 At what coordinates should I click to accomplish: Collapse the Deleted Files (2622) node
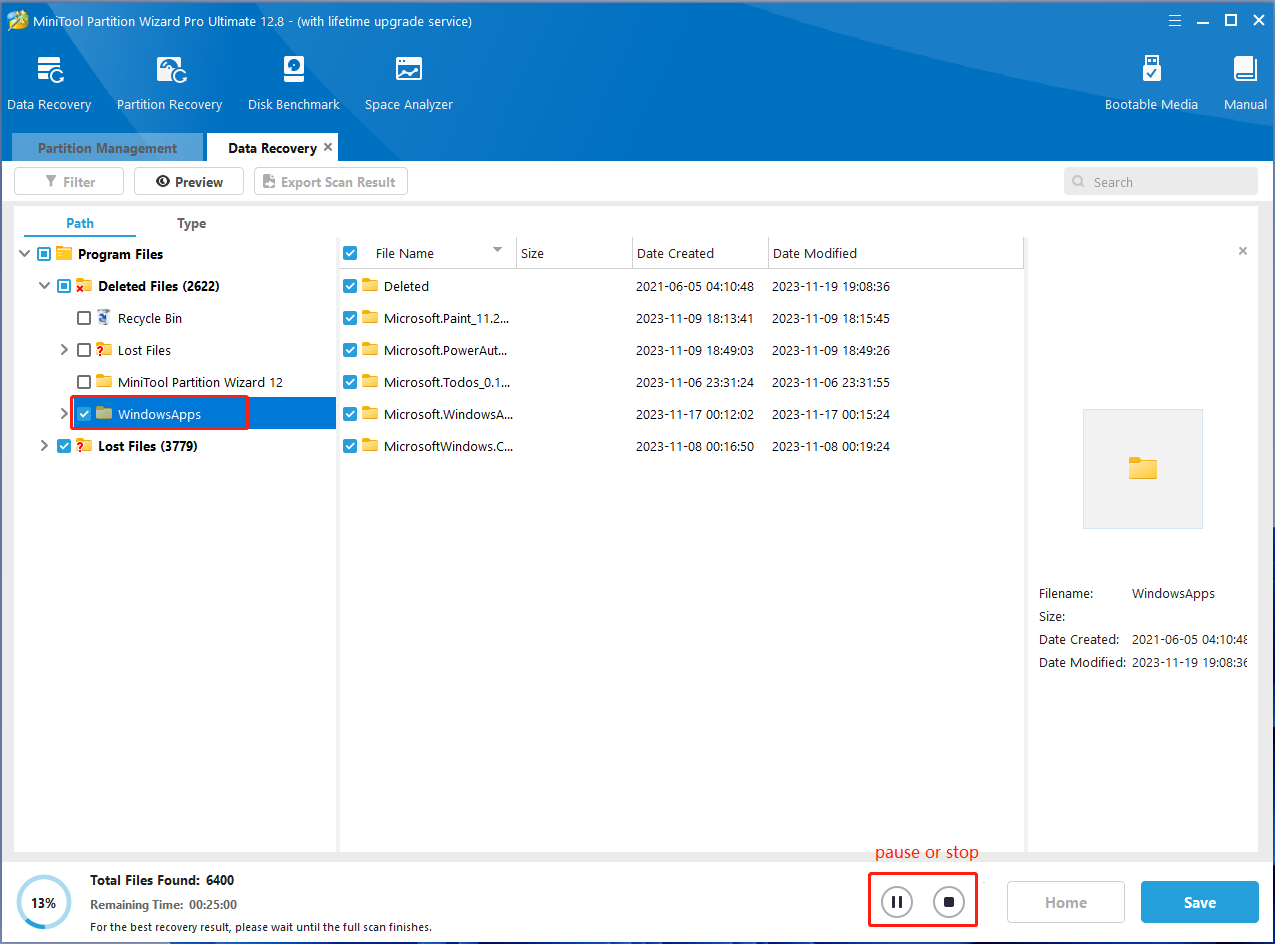click(x=44, y=285)
